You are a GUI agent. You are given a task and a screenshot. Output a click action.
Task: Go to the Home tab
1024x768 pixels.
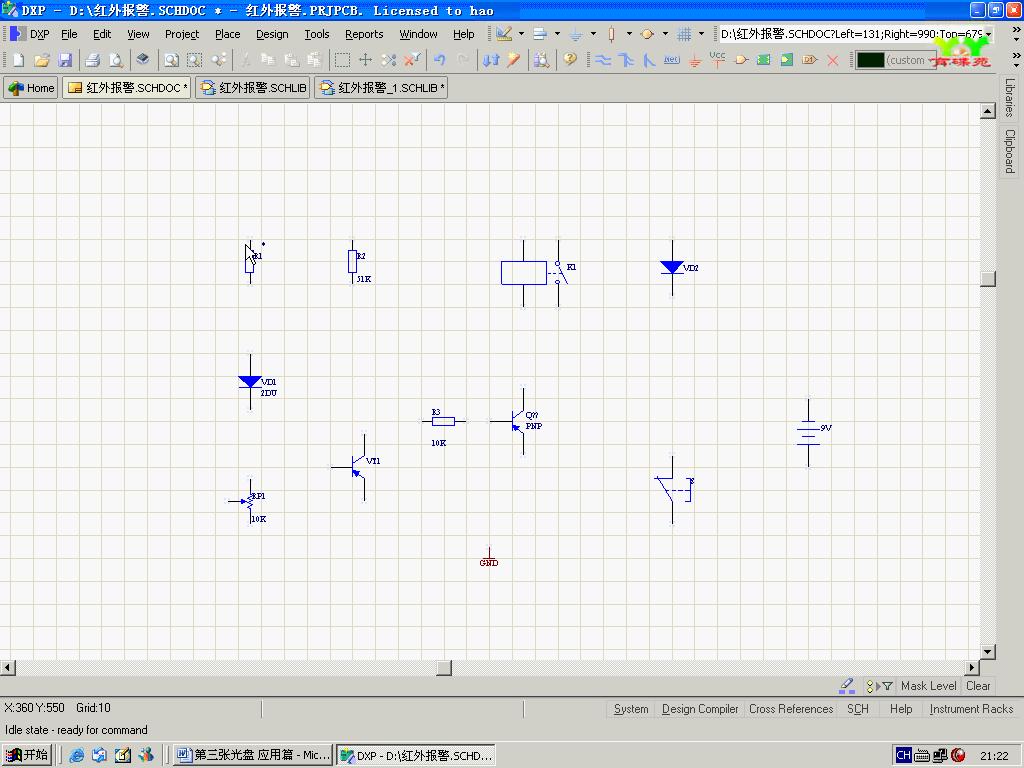click(31, 88)
